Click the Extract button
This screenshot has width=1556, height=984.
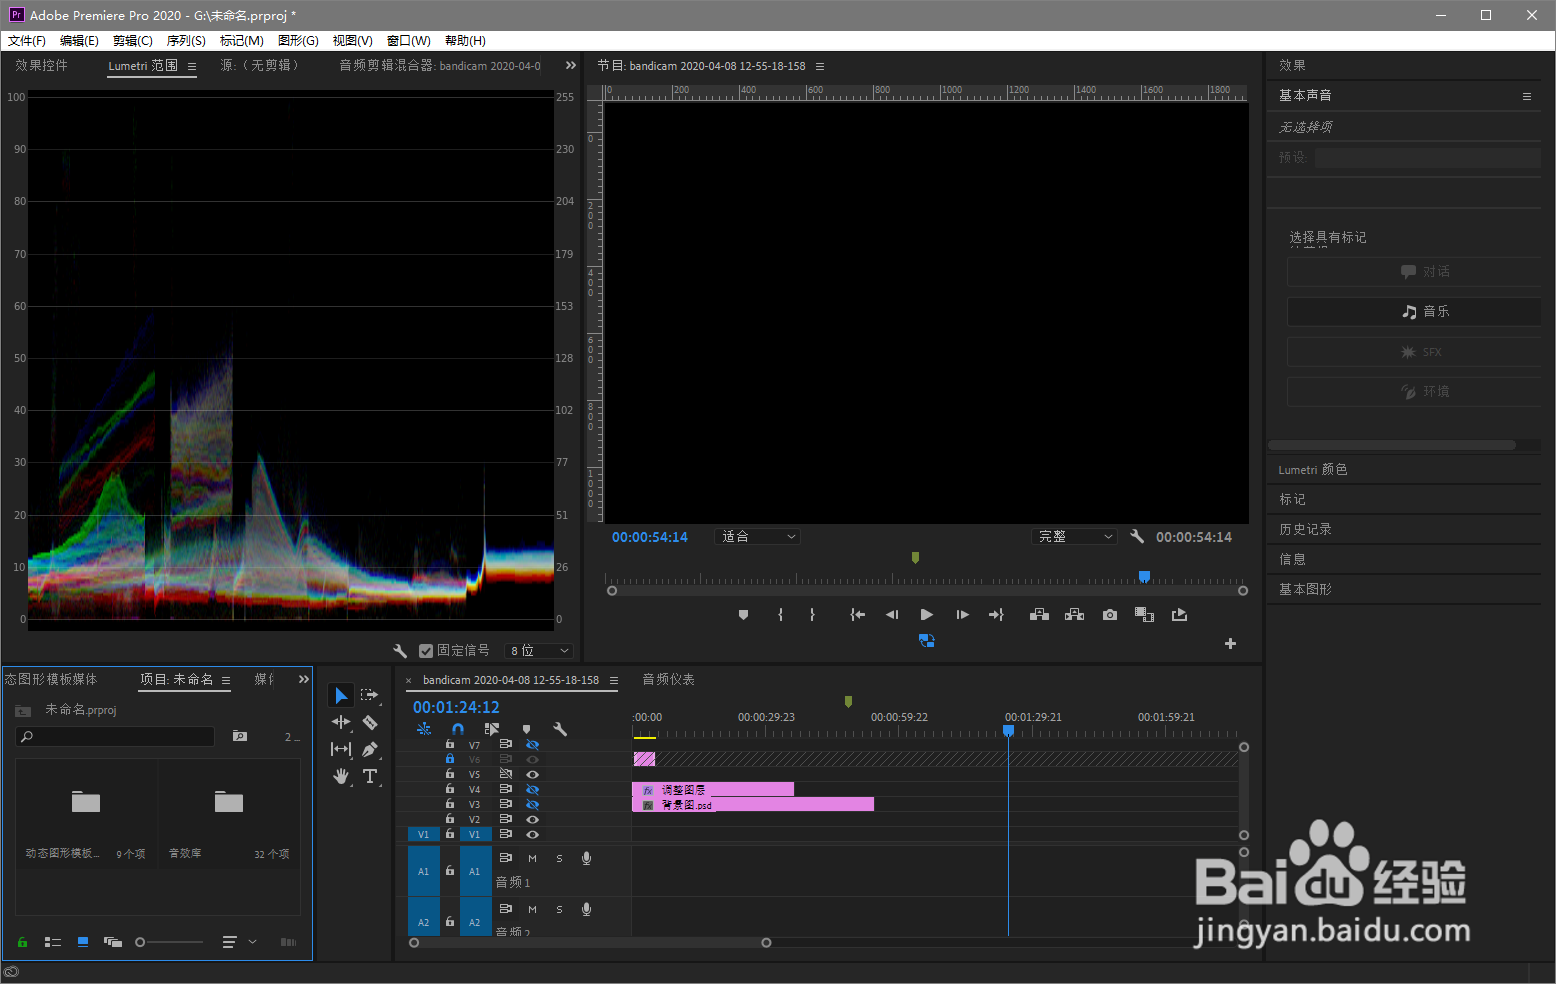point(1074,615)
